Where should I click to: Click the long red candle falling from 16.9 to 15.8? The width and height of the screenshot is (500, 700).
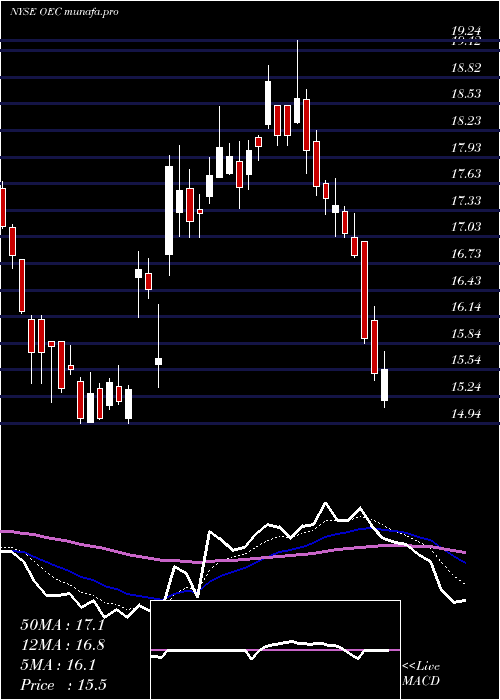365,292
